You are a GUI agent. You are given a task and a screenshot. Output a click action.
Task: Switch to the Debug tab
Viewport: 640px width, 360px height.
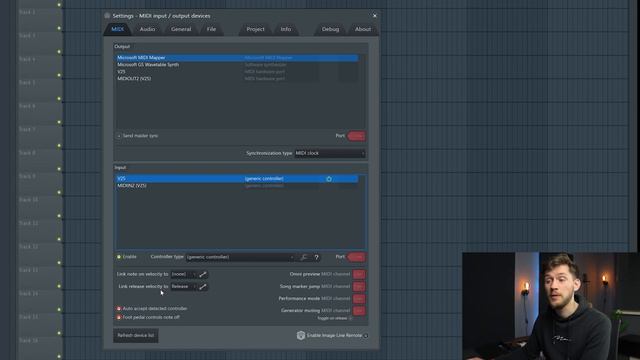coord(330,29)
